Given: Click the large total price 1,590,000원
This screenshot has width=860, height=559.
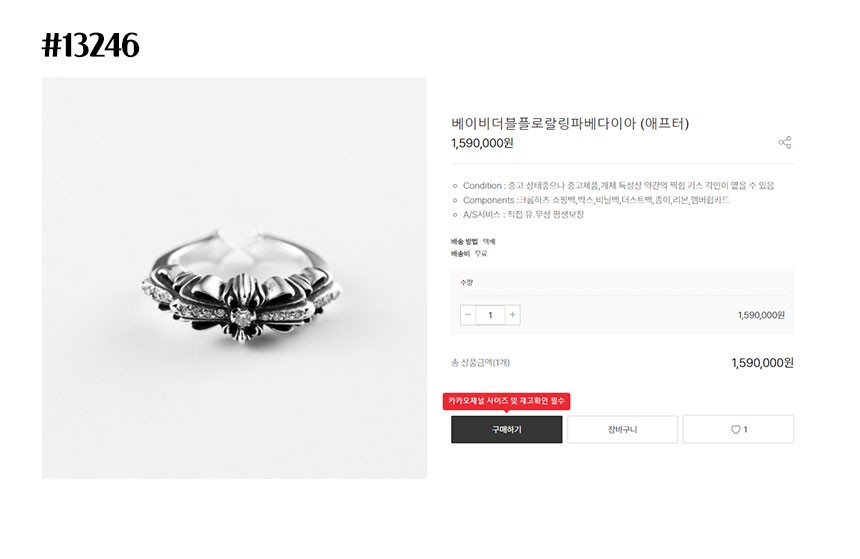Looking at the screenshot, I should (762, 362).
